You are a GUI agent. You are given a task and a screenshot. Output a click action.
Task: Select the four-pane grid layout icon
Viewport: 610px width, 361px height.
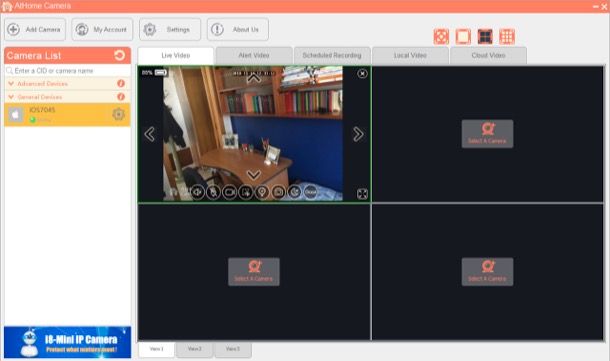coord(485,37)
